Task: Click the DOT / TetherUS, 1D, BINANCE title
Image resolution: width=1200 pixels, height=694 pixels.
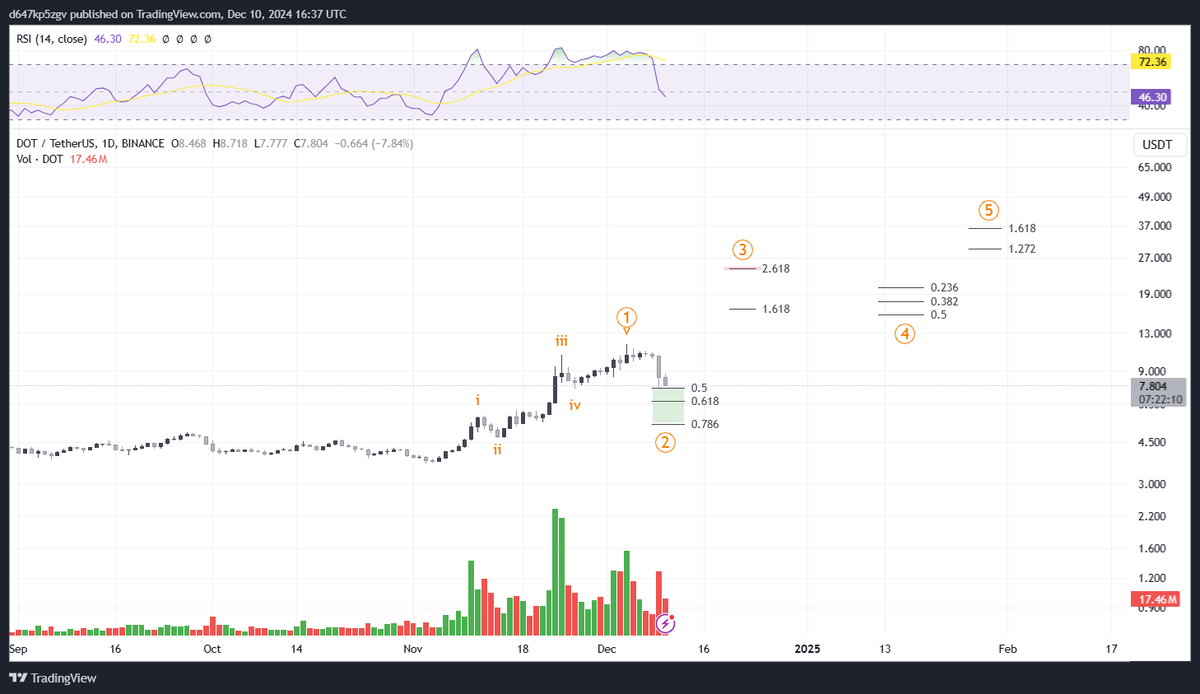Action: [x=91, y=144]
